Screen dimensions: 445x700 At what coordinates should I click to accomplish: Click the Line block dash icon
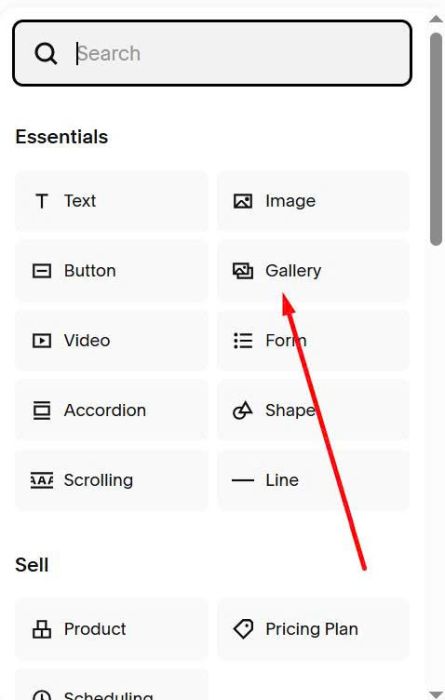(x=243, y=480)
